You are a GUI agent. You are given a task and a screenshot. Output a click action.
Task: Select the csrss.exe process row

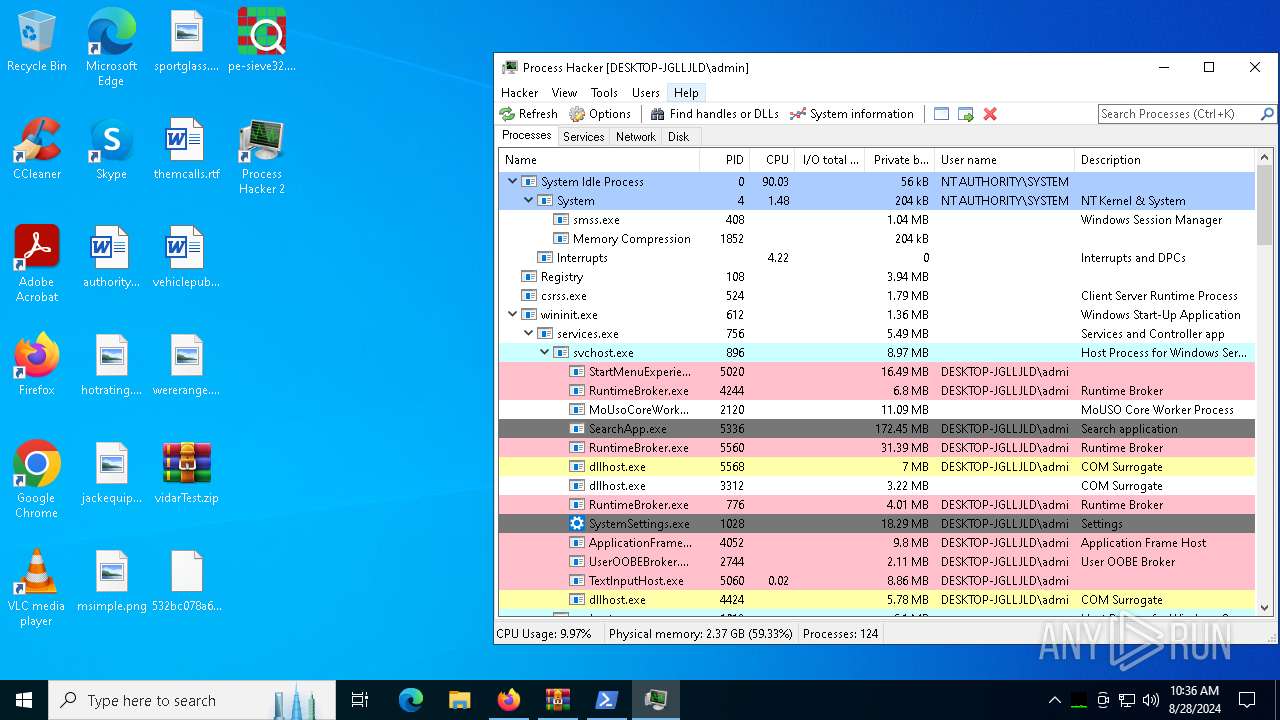[876, 296]
